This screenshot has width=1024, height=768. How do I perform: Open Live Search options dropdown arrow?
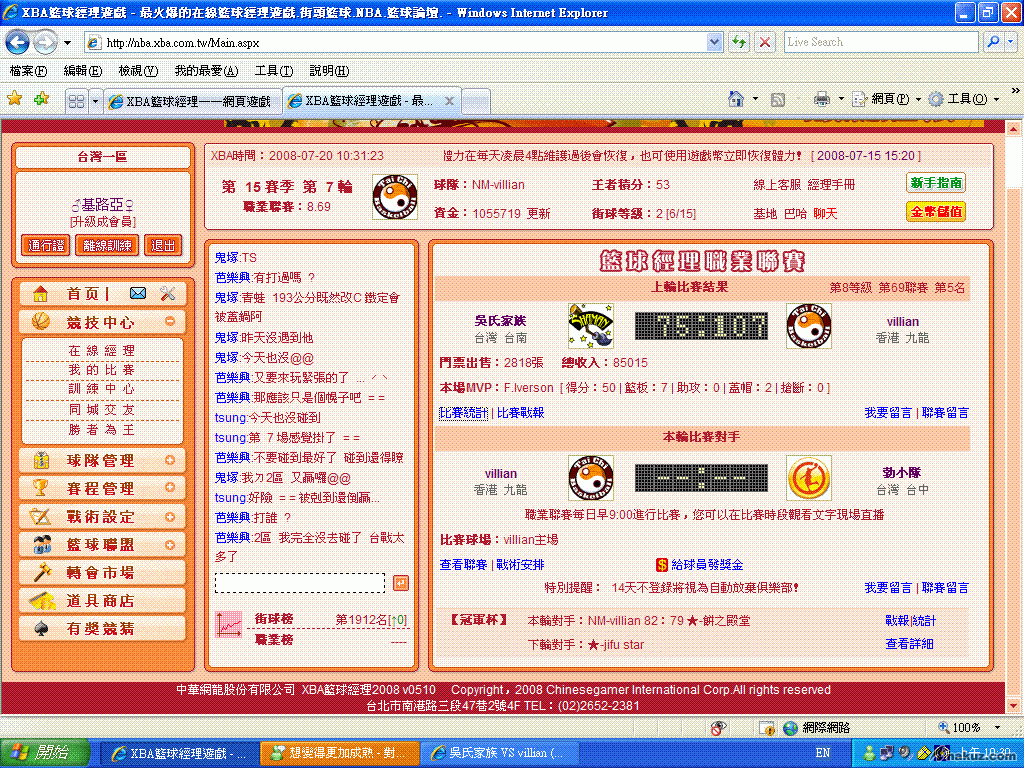coord(1010,42)
